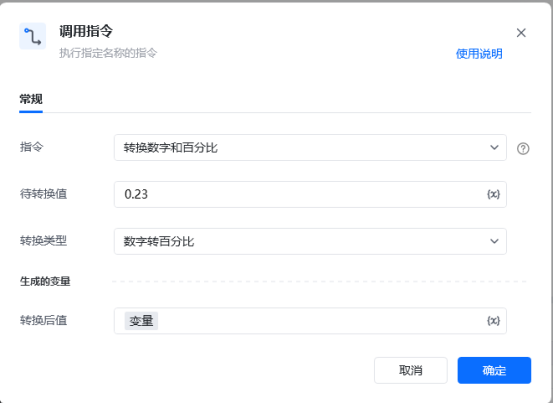Click the 转换后值 output variable field
The width and height of the screenshot is (554, 403).
tap(310, 321)
